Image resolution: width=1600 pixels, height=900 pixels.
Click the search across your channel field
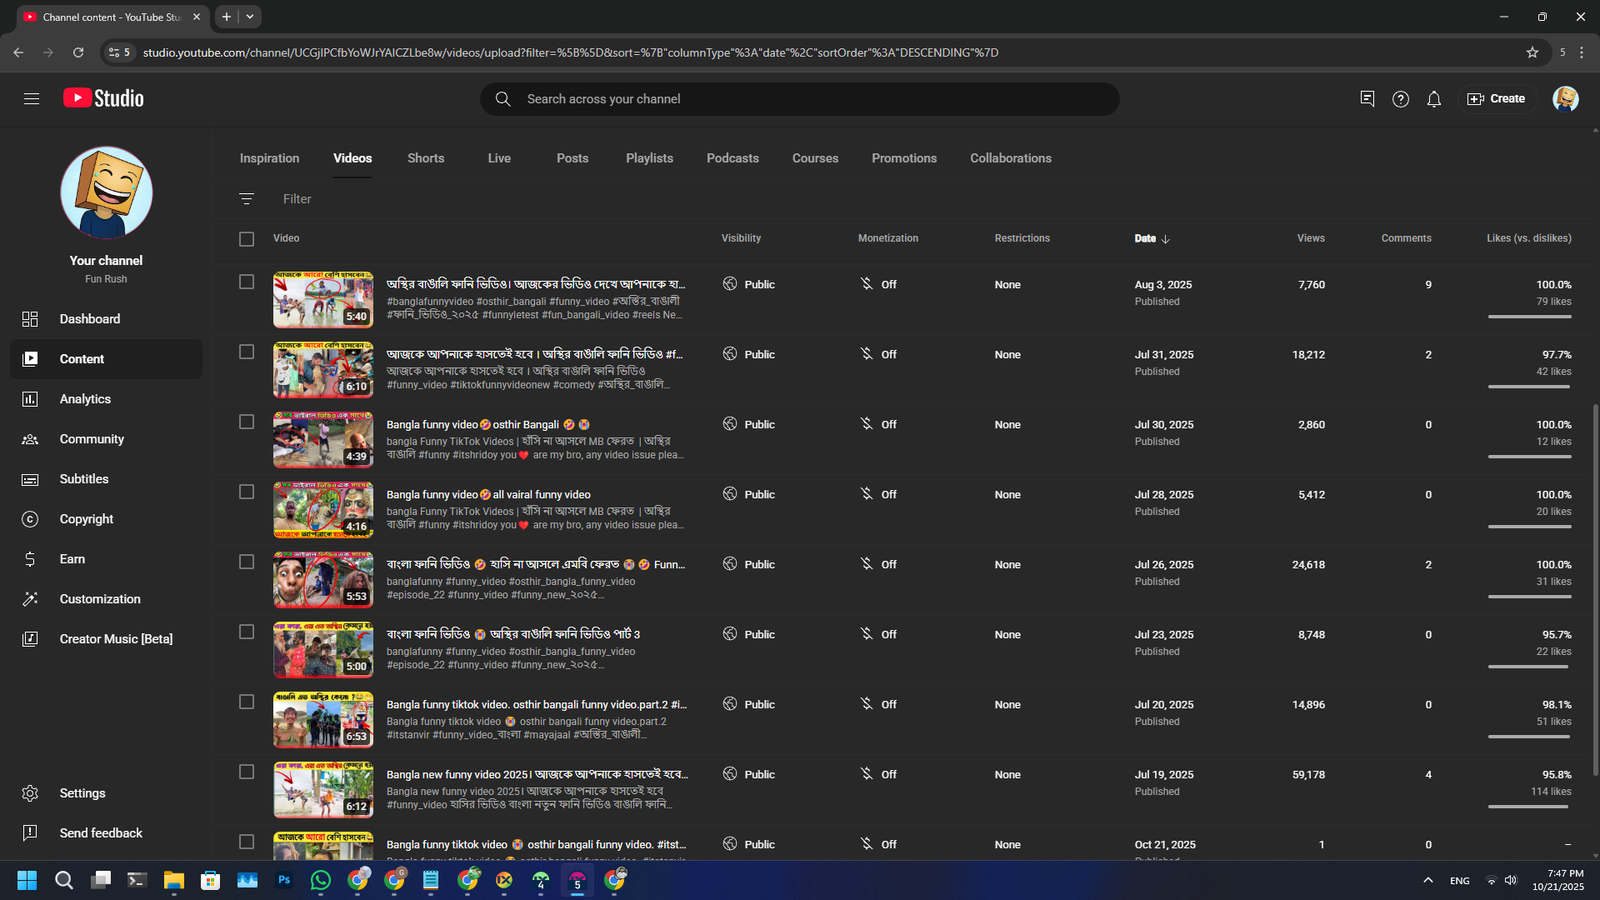coord(800,99)
